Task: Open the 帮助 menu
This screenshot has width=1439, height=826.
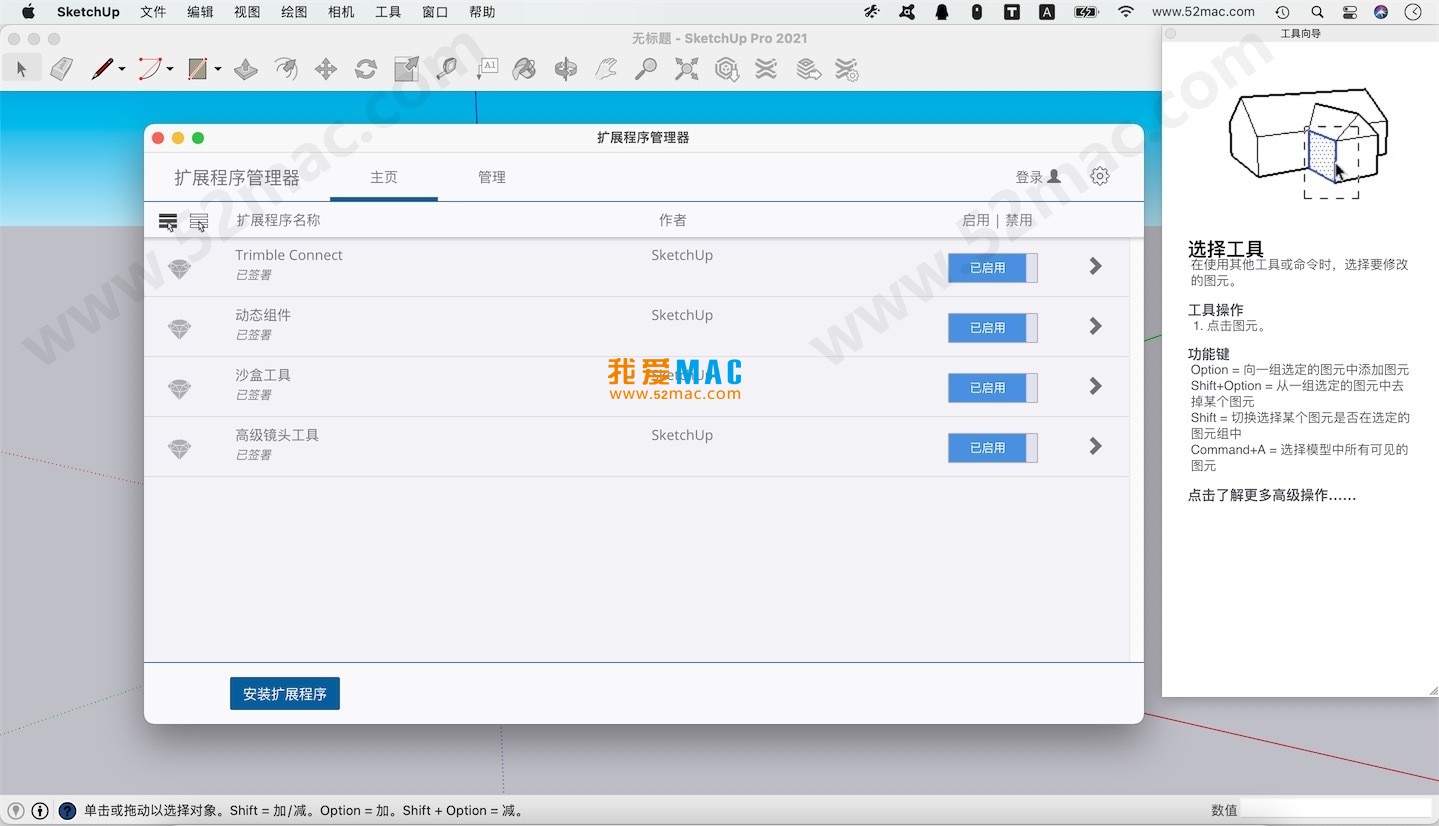Action: coord(482,12)
